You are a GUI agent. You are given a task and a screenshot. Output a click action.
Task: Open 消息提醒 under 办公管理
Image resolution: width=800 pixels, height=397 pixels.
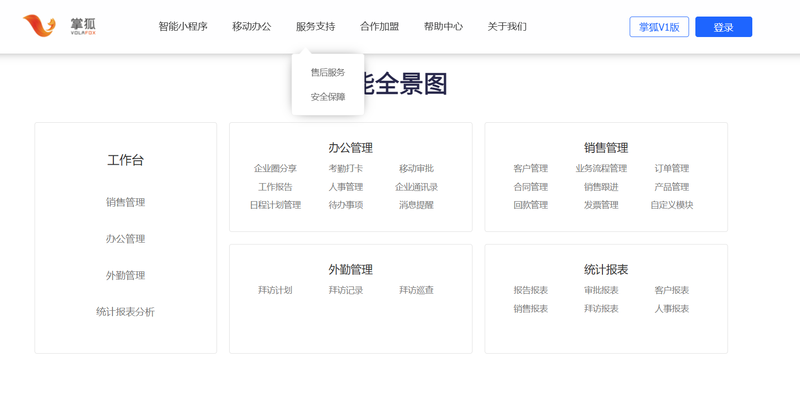coord(416,205)
